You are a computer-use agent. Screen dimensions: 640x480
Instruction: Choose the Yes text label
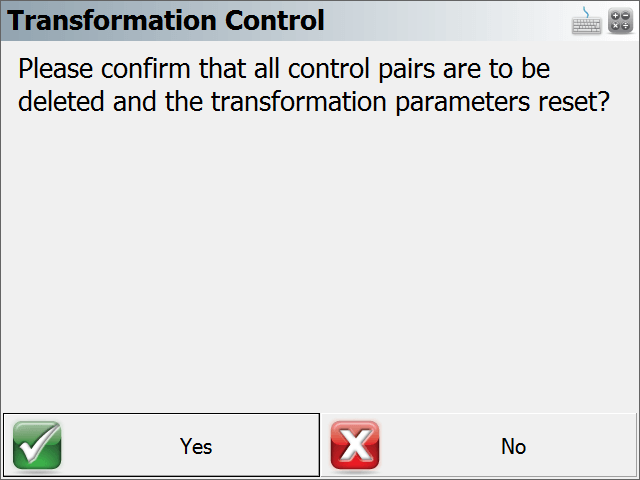tap(196, 446)
